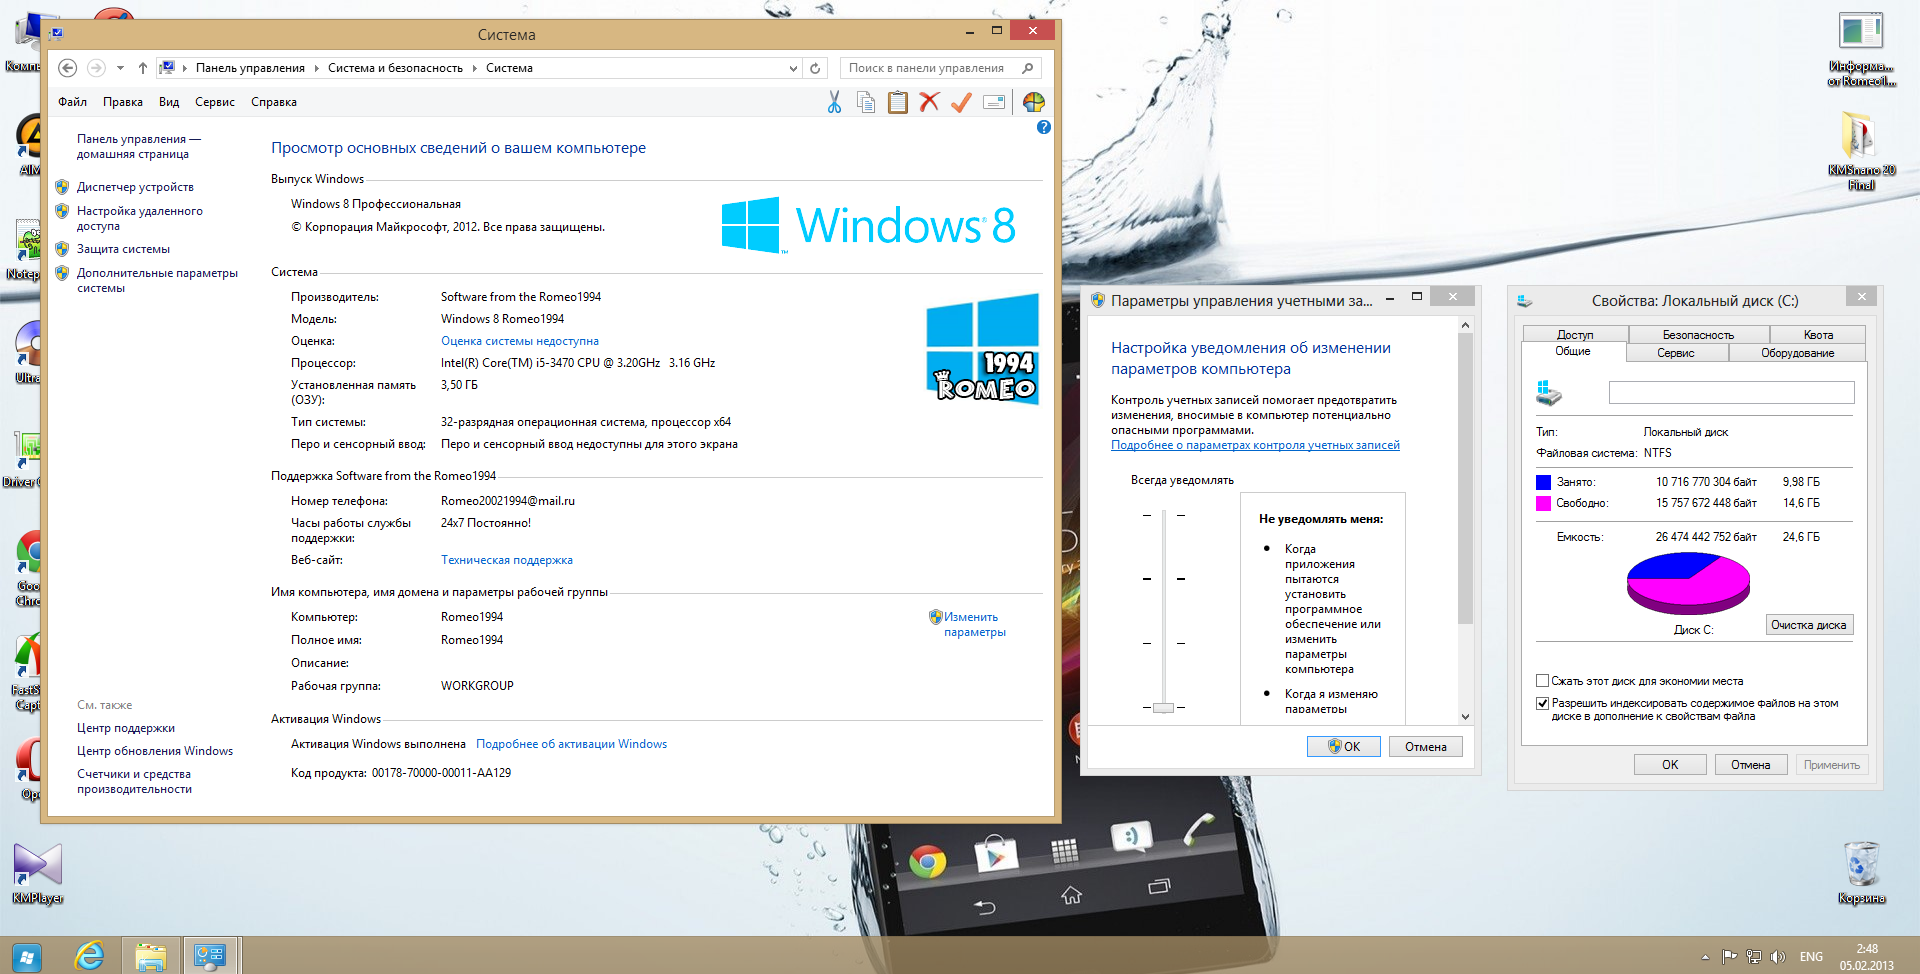Open the Recycle Bin (Корзина) desktop icon

[1861, 872]
